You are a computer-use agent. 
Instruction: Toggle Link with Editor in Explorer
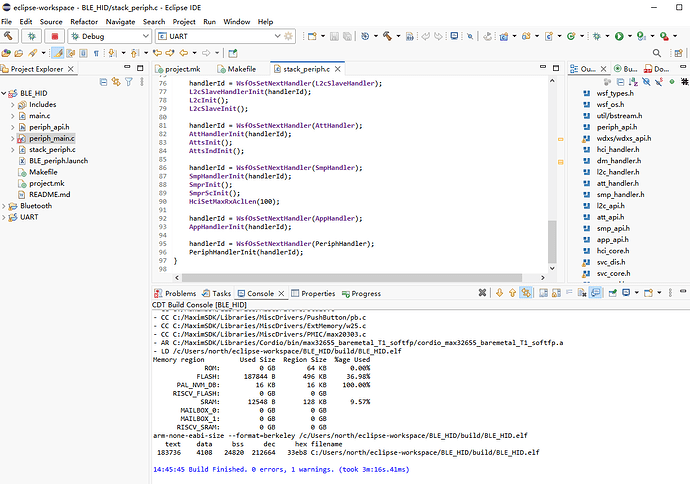point(116,82)
